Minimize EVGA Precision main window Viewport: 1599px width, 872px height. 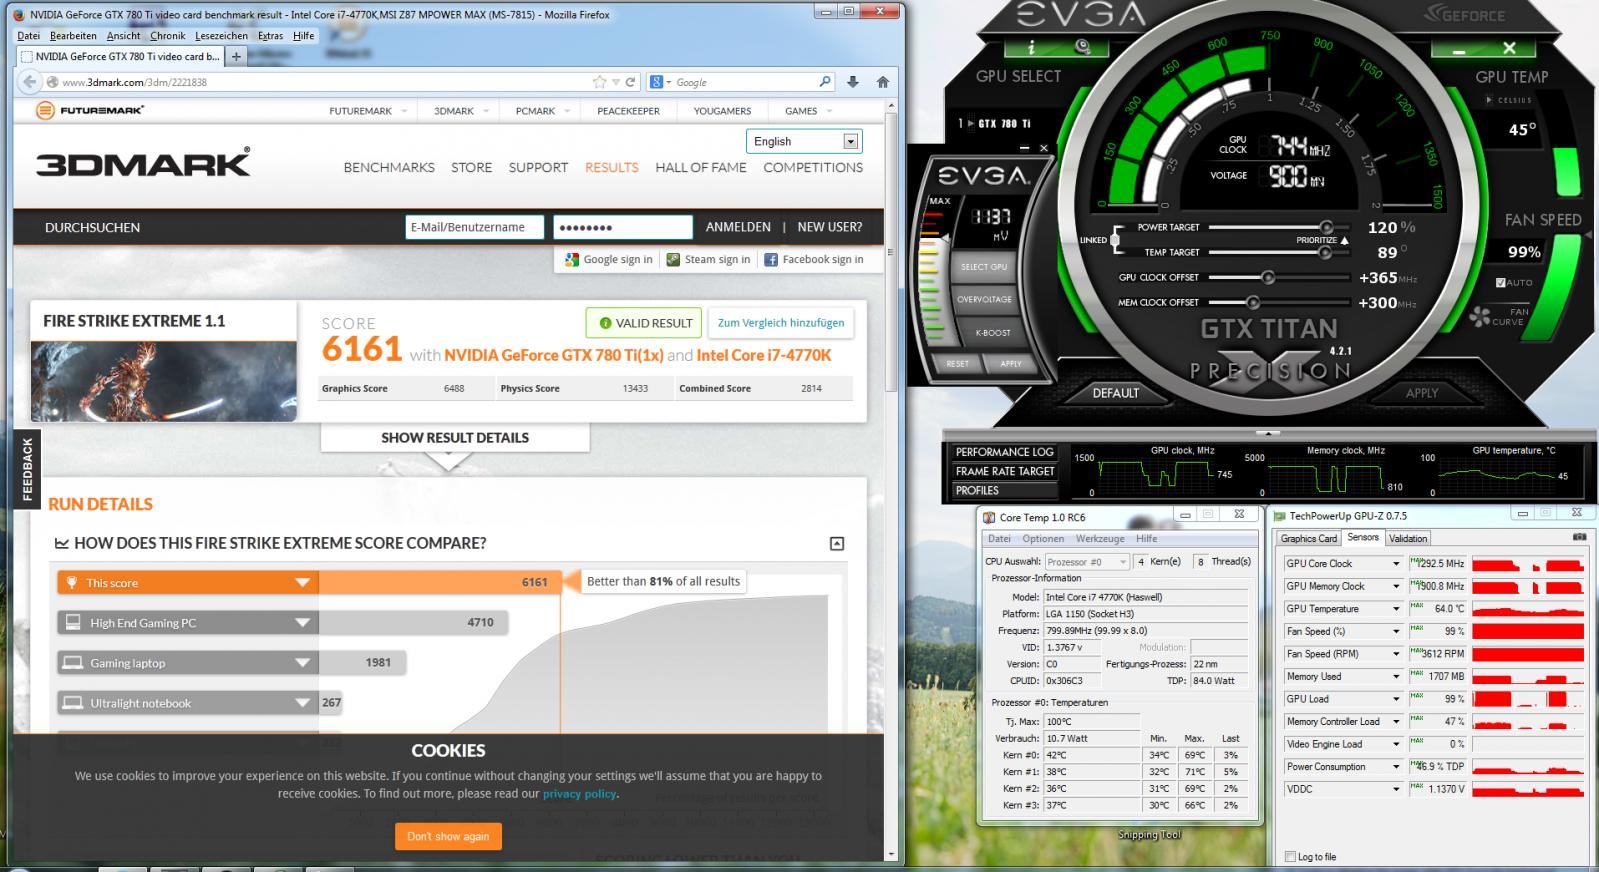[x=1460, y=48]
